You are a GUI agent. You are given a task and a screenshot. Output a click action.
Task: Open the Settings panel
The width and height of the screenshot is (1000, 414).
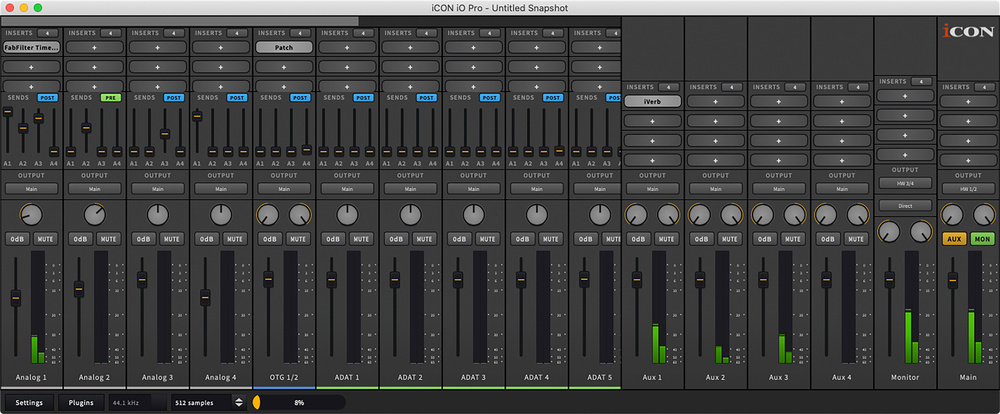tap(29, 403)
